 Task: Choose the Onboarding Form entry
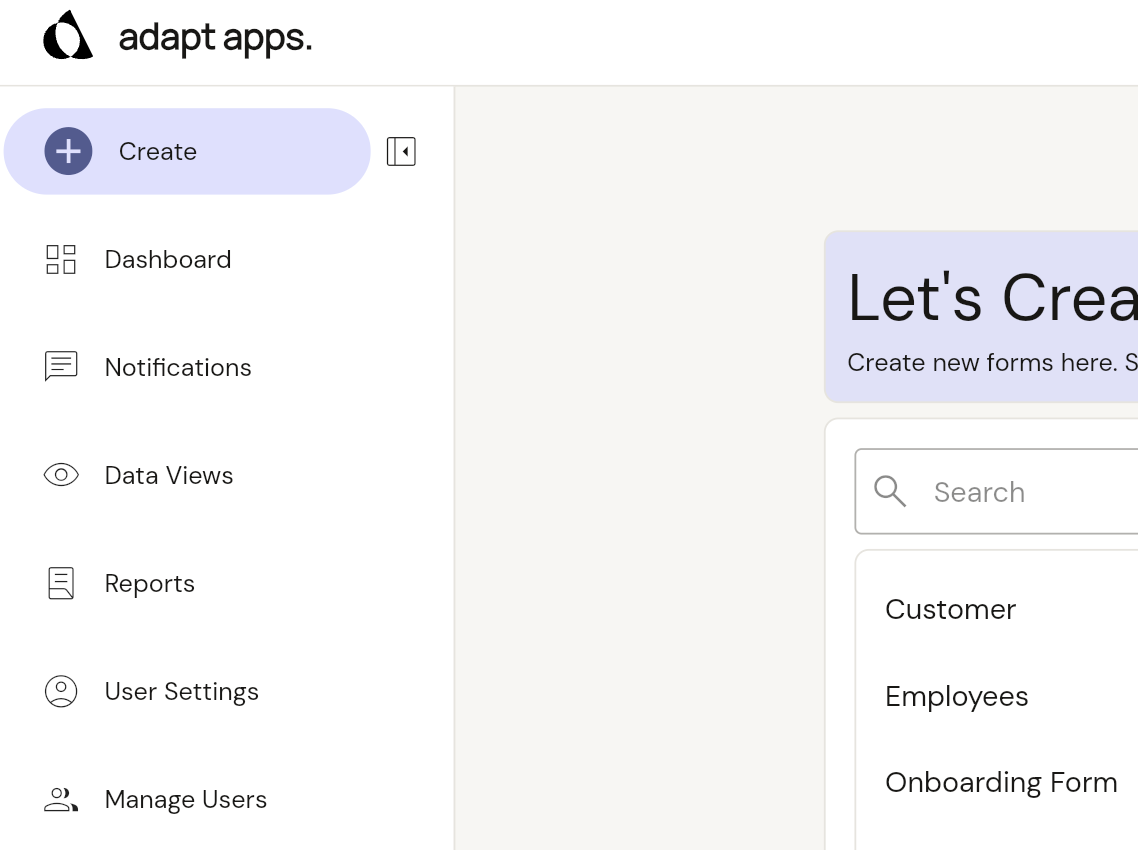click(x=1001, y=782)
